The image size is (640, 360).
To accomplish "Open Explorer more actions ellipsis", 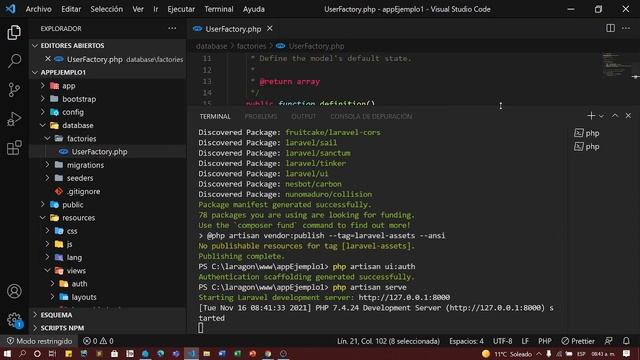I will [x=172, y=28].
